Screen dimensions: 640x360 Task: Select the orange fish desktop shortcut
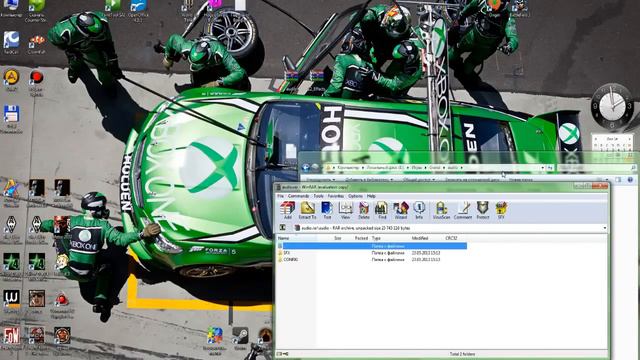coord(37,44)
